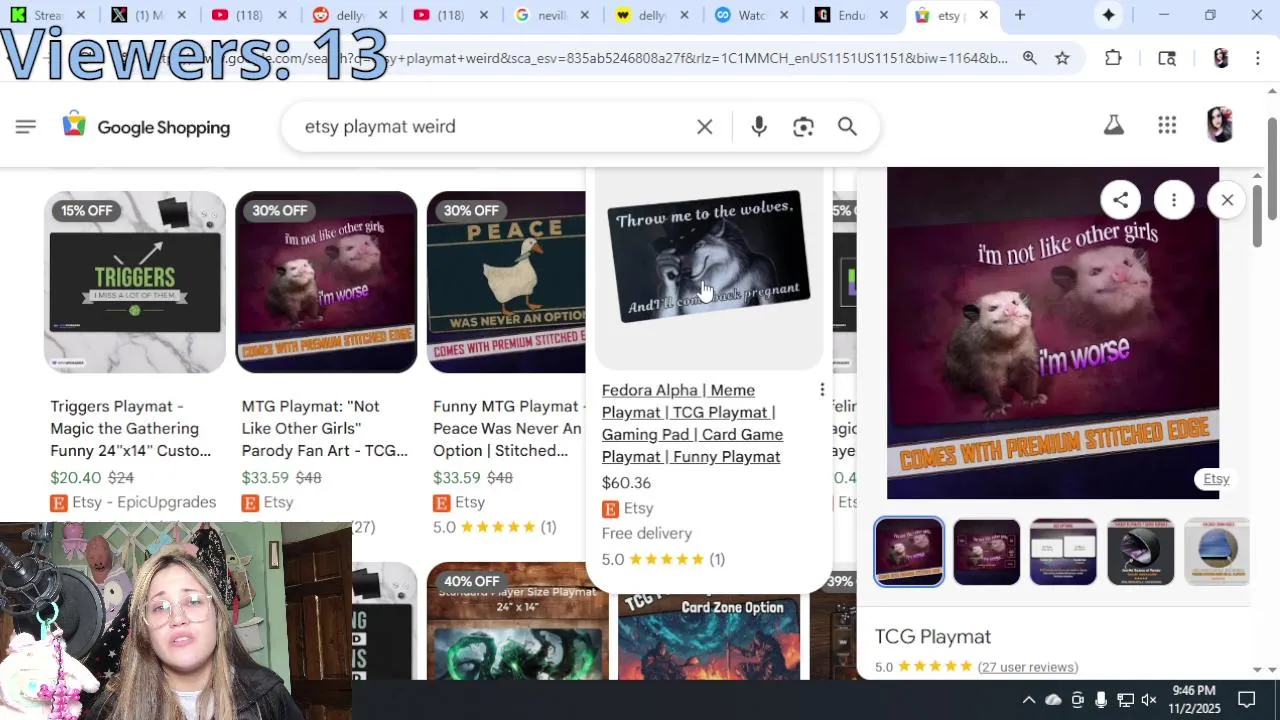Viewport: 1280px width, 720px height.
Task: Open Funny MTG Playmat Peace title
Action: click(508, 428)
